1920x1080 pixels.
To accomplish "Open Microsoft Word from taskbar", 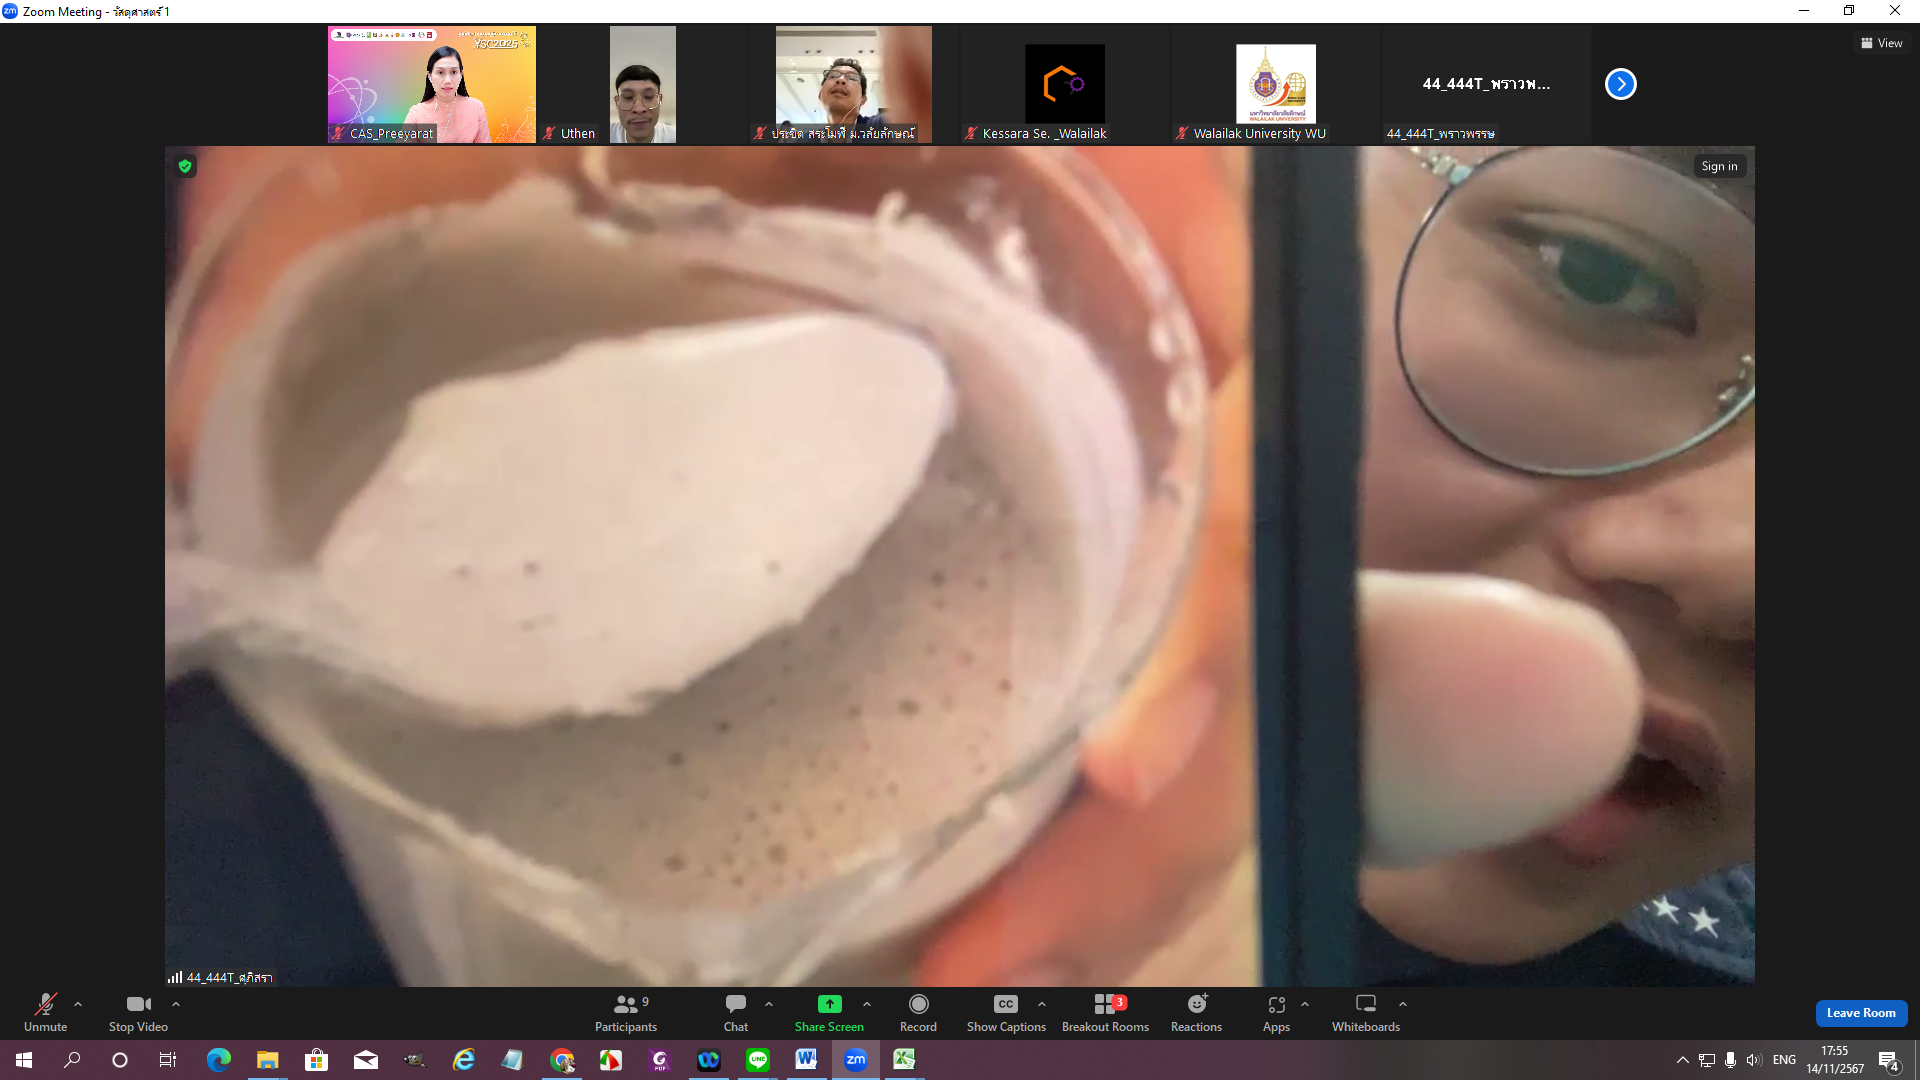I will pos(806,1060).
